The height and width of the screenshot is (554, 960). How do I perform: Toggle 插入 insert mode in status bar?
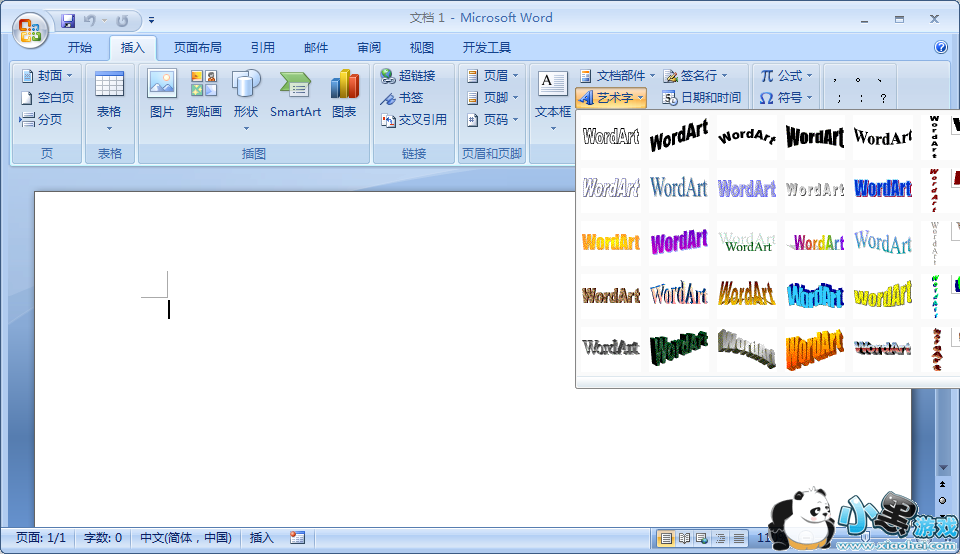coord(261,538)
